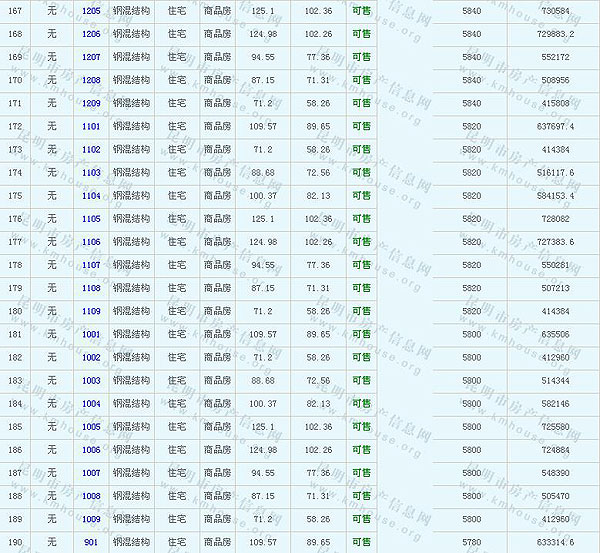Click room 1101 link
This screenshot has width=600, height=553.
coord(91,126)
